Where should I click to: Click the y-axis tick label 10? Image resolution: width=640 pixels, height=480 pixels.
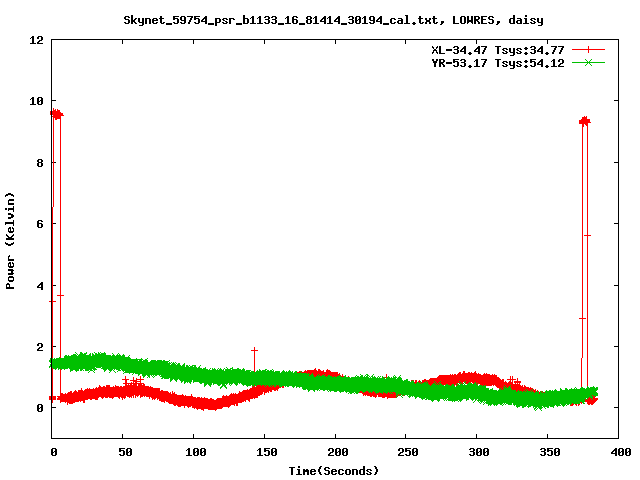(36, 101)
